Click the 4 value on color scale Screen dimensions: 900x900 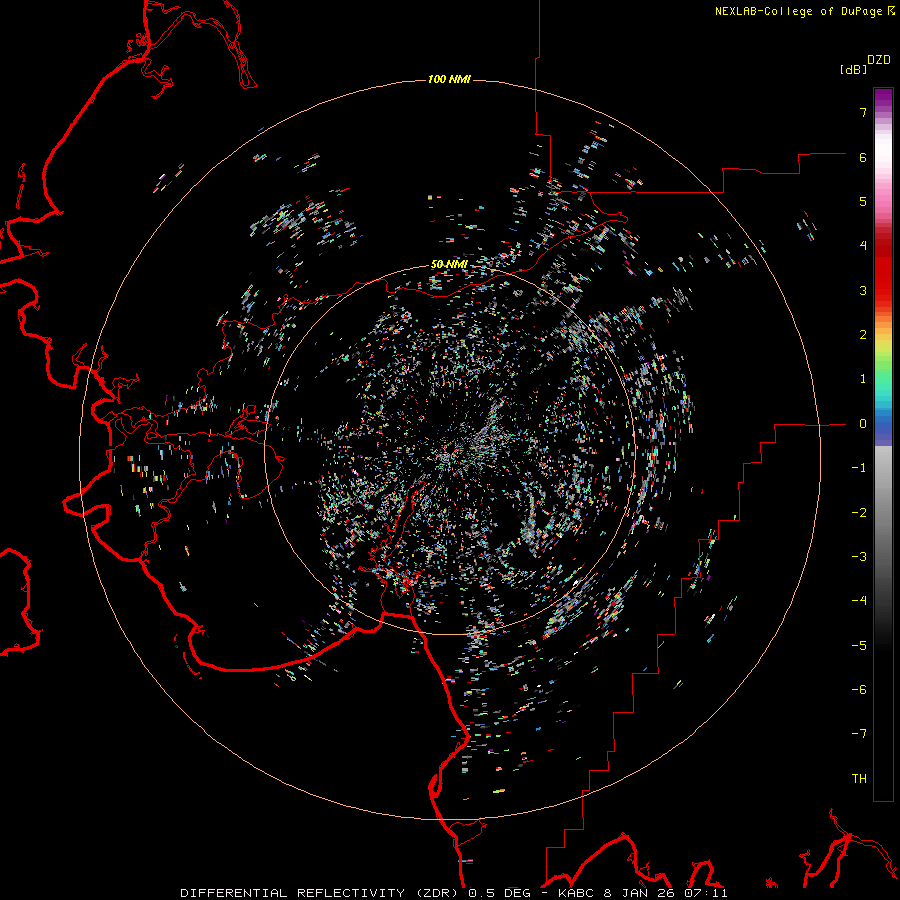pyautogui.click(x=863, y=246)
